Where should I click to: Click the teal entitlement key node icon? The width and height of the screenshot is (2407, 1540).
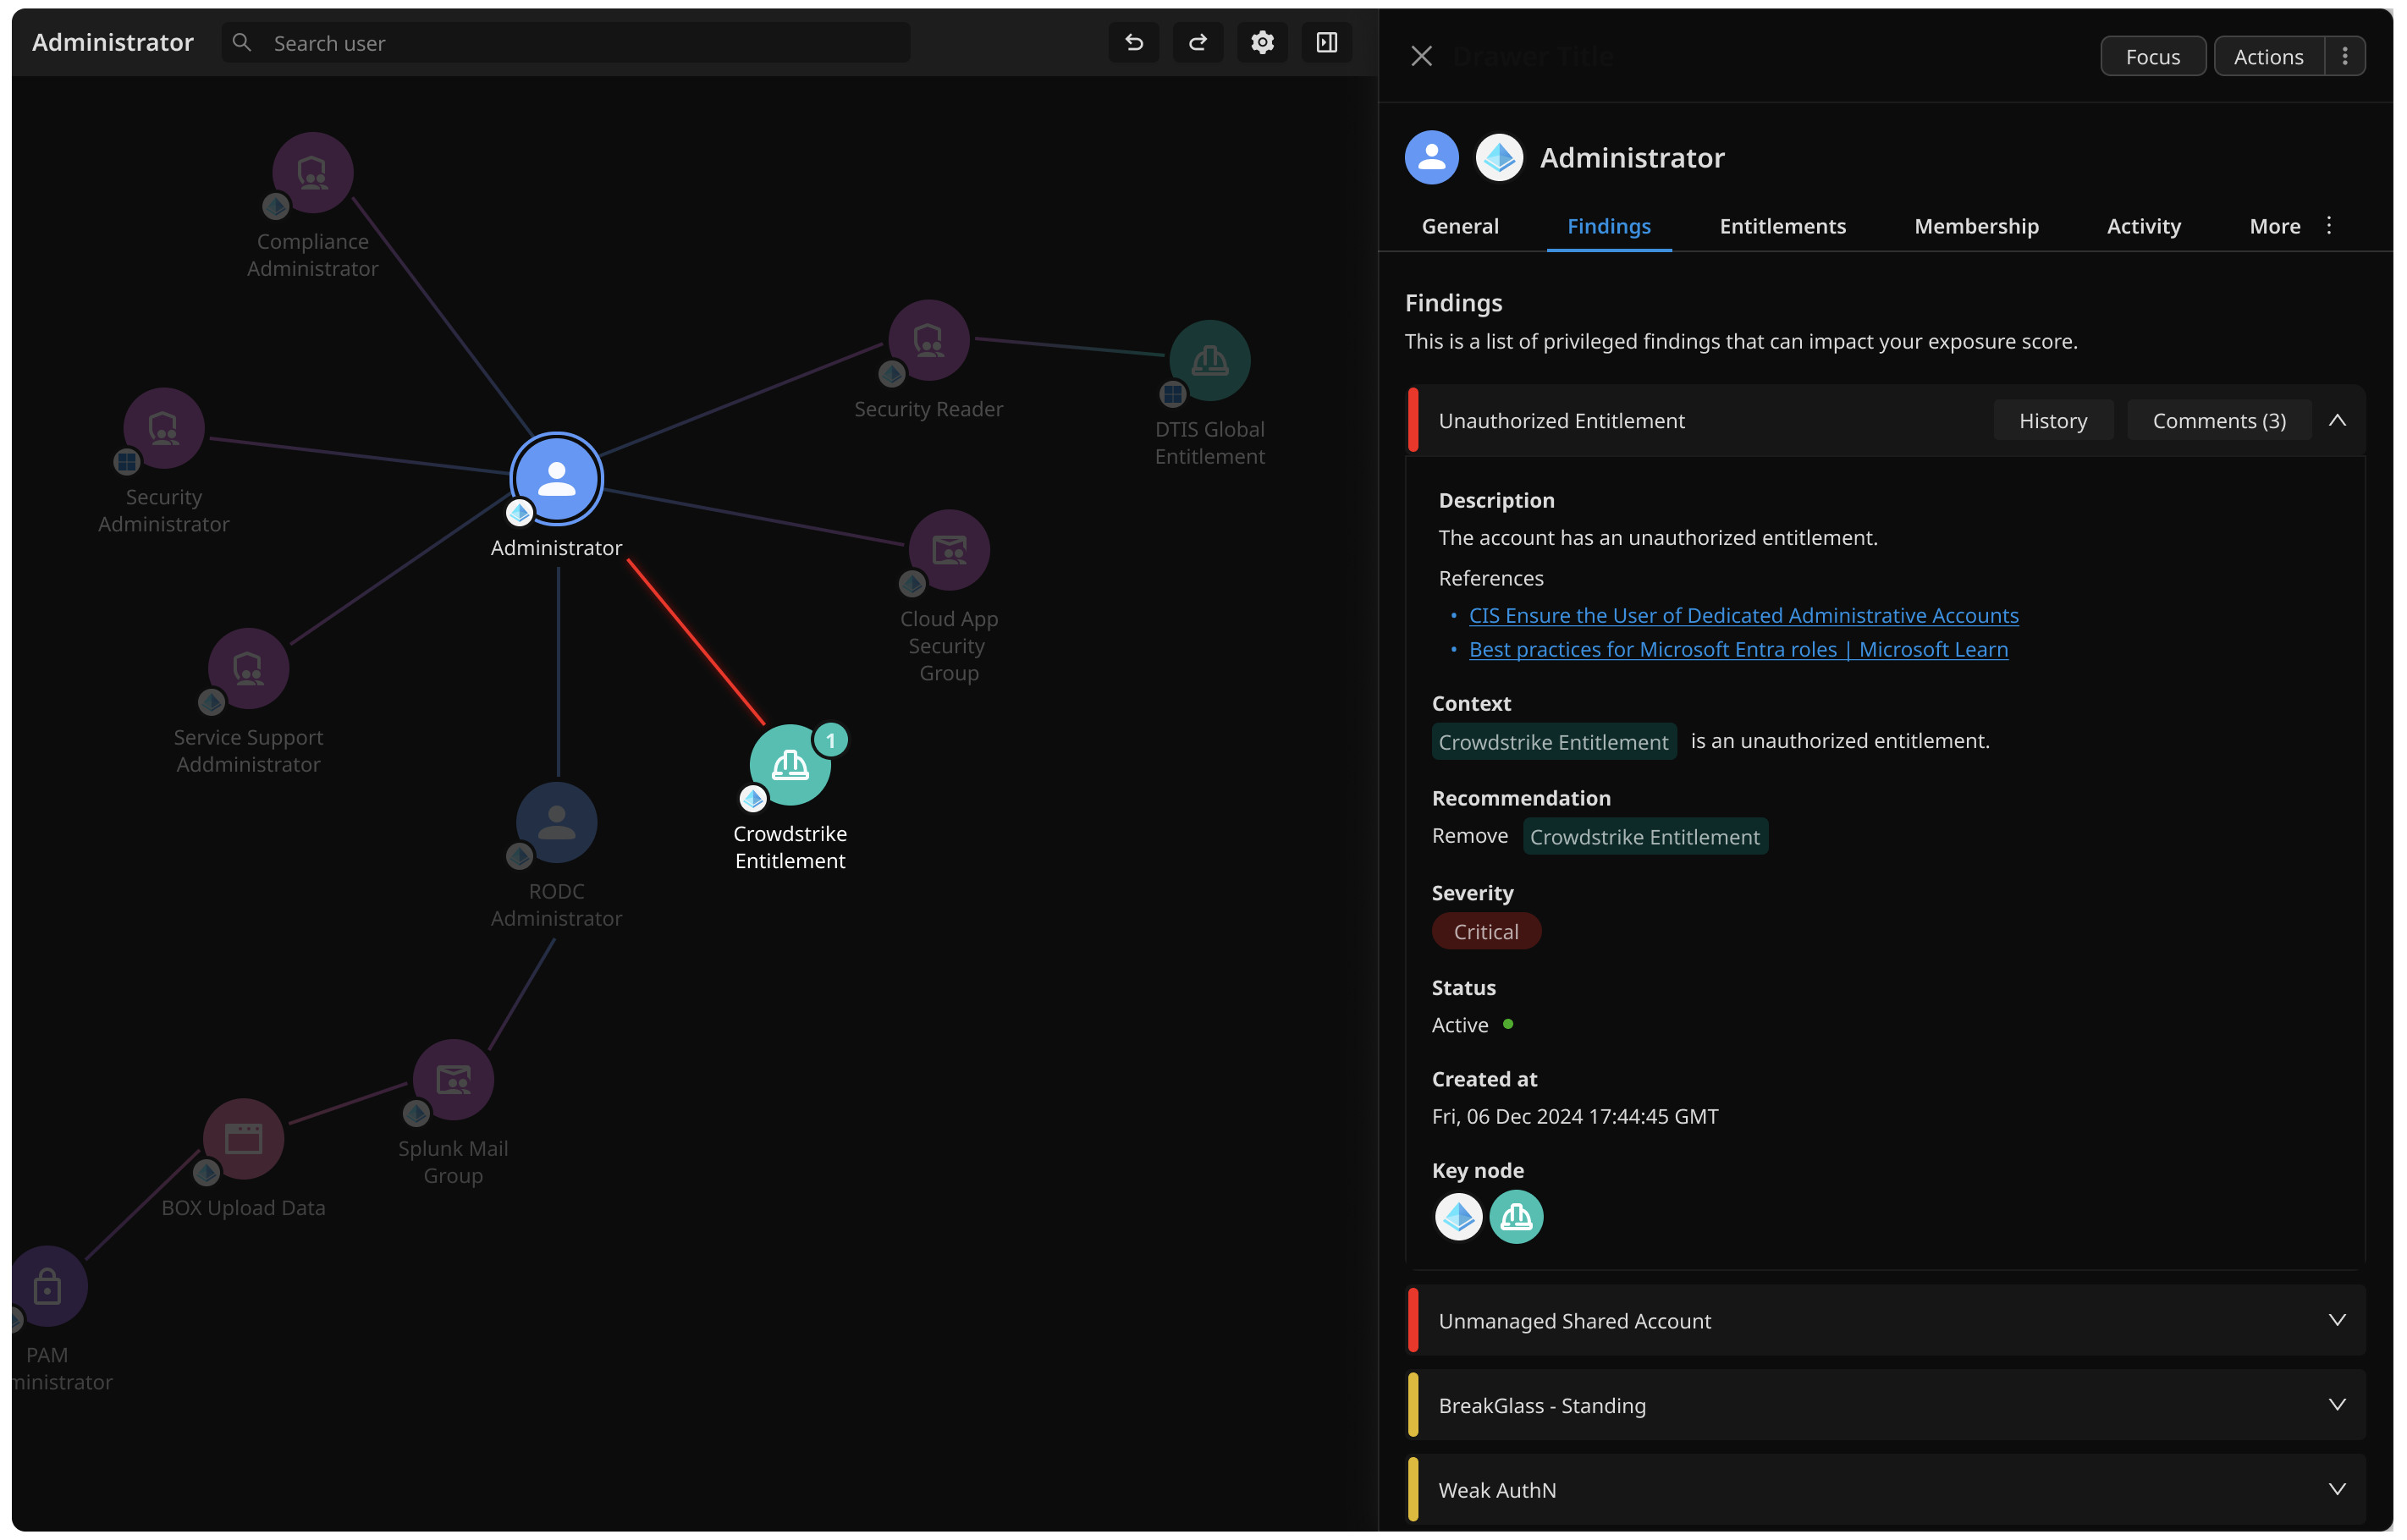1516,1216
